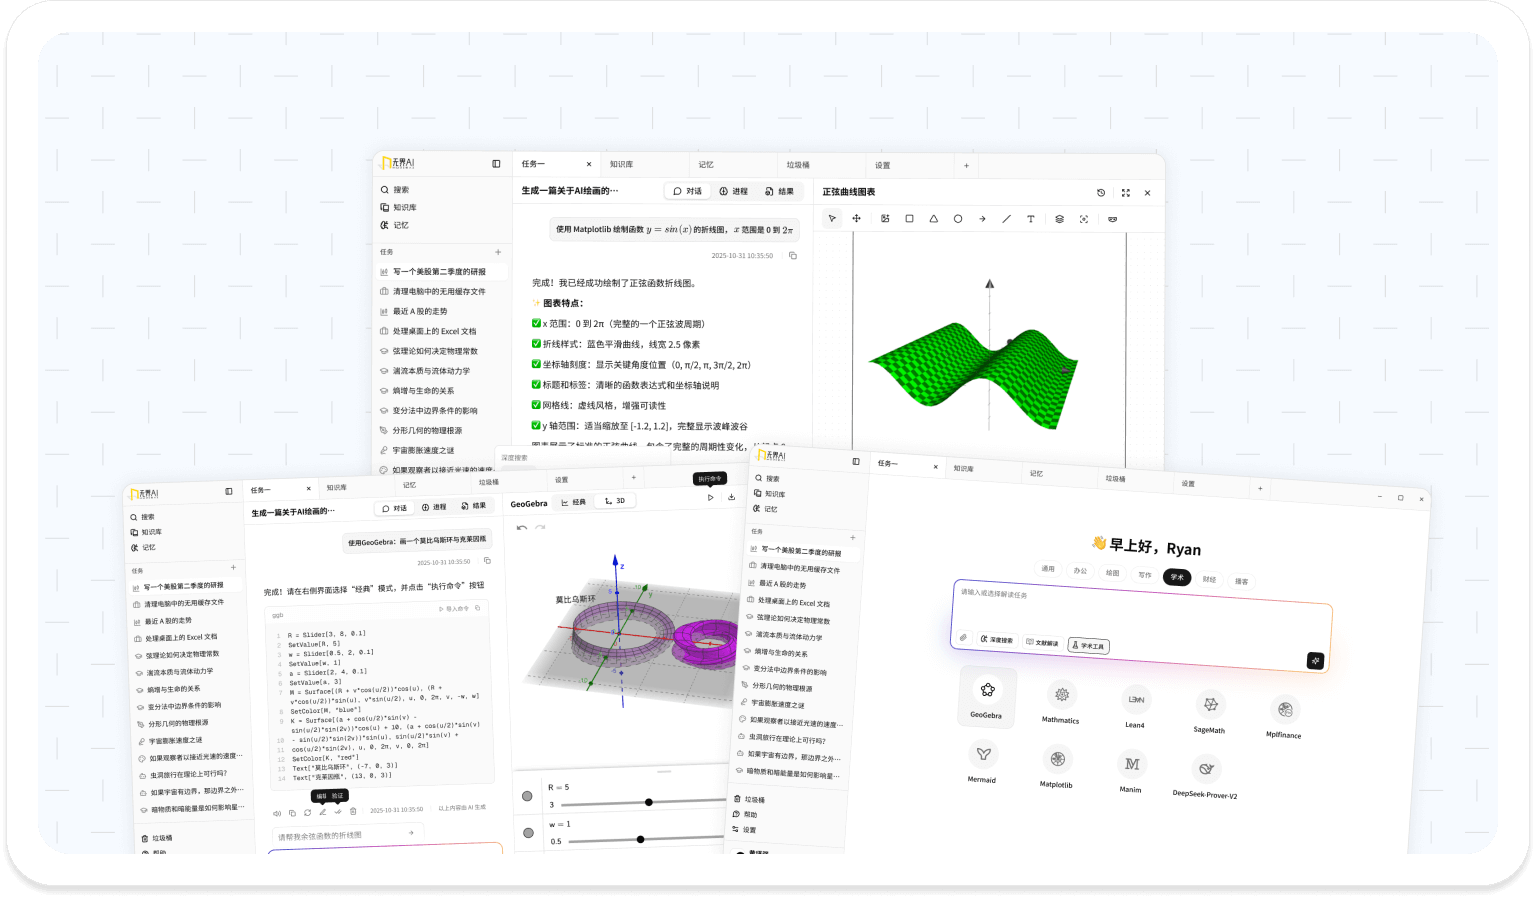Switch GeoGebra view to 3D mode
This screenshot has width=1536, height=898.
pyautogui.click(x=615, y=501)
